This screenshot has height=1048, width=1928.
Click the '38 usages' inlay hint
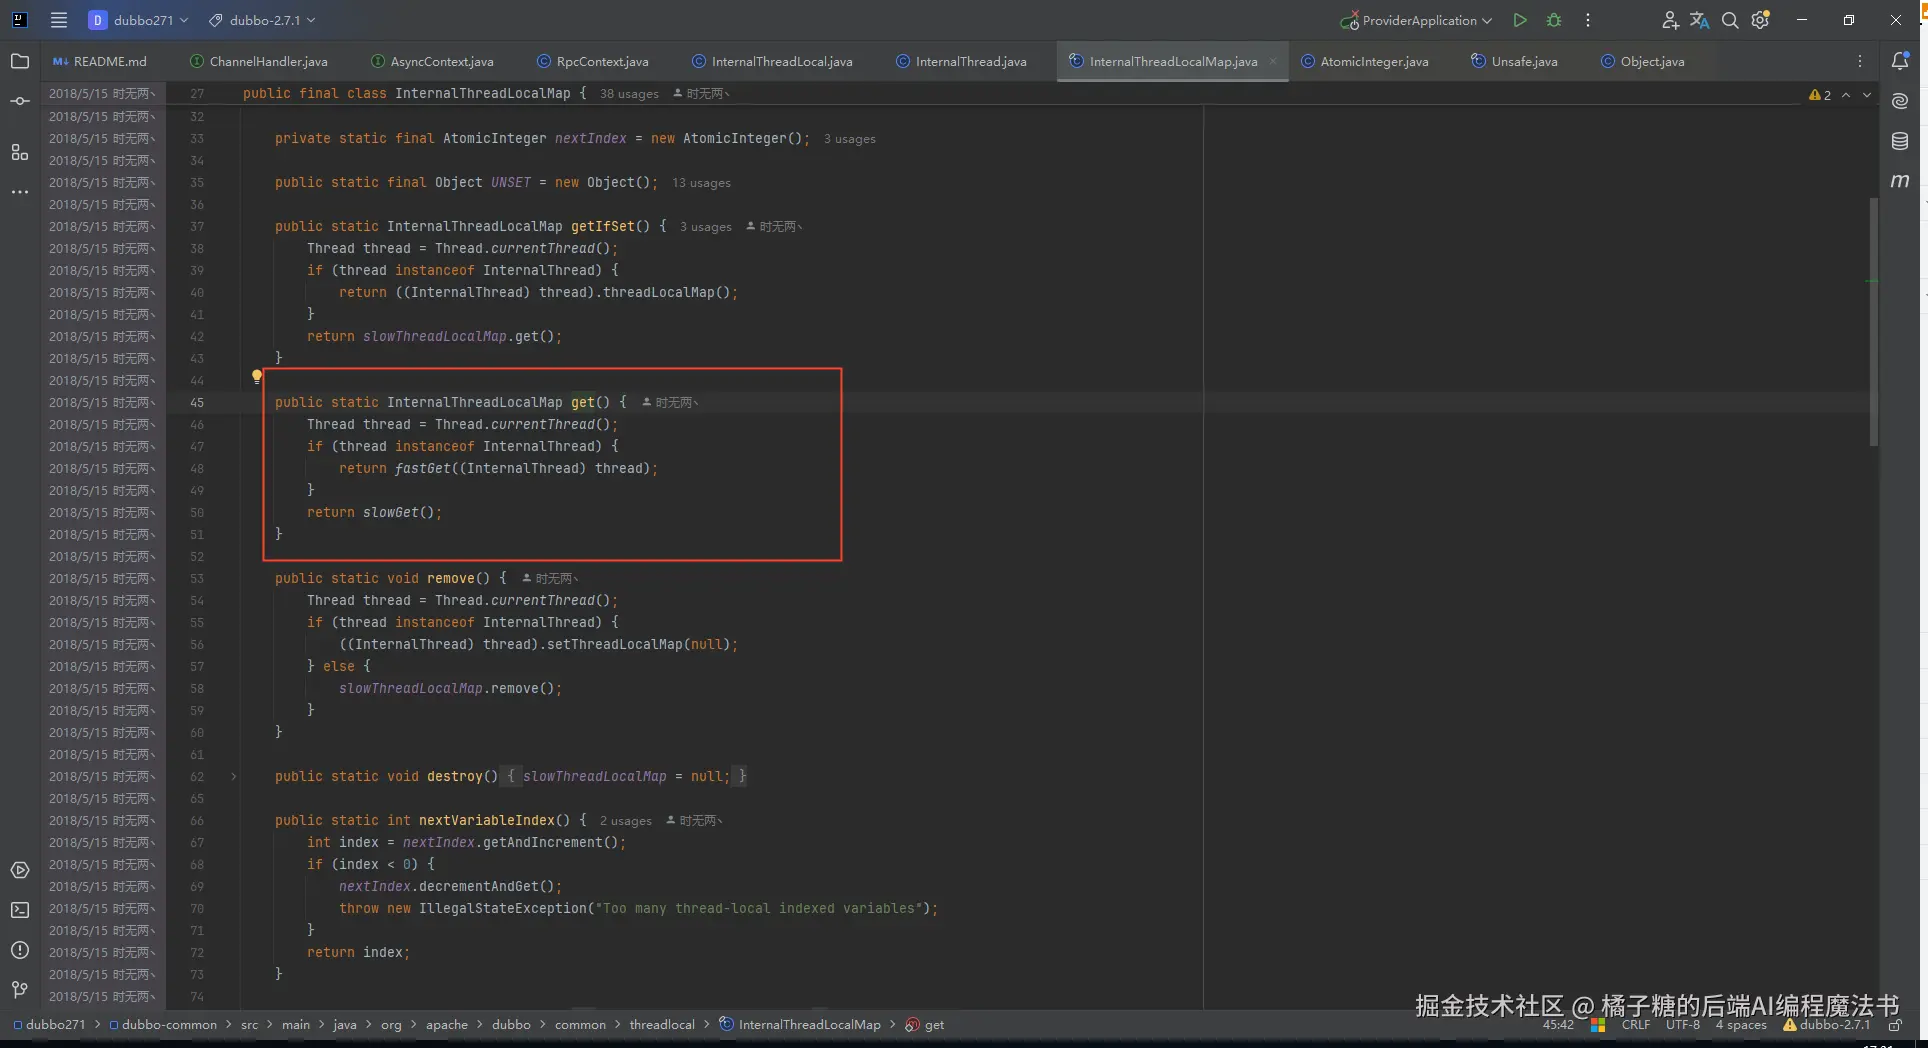pos(629,94)
